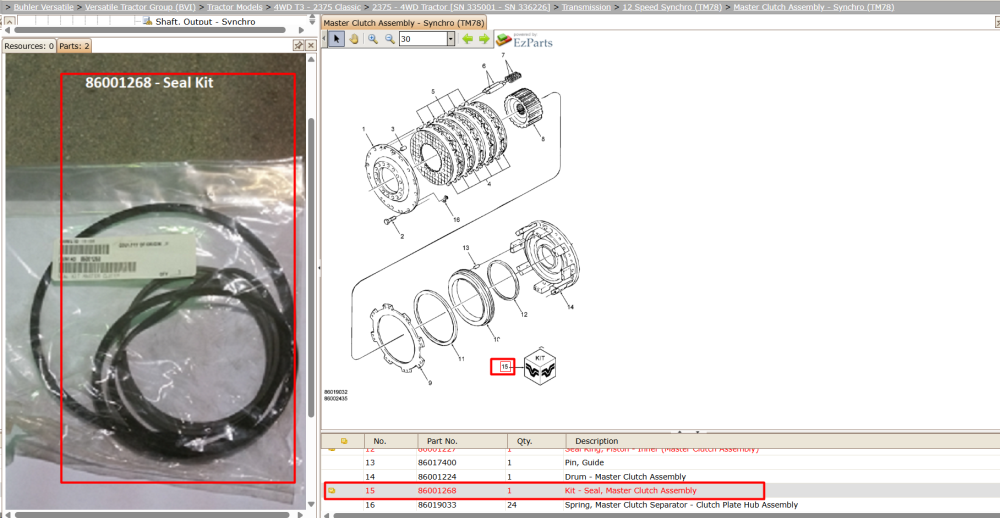Click callout 1 on the diagram
This screenshot has width=1000, height=518.
[365, 130]
